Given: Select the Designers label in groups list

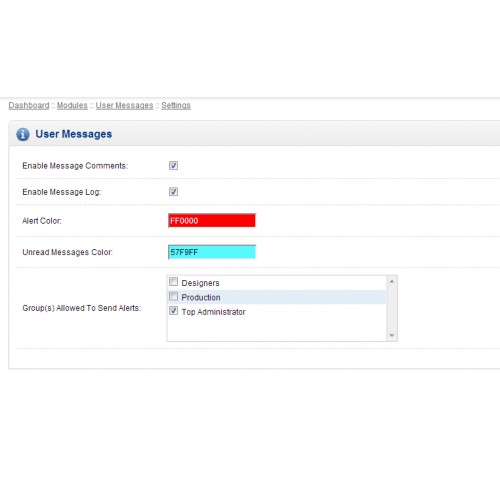Looking at the screenshot, I should (200, 283).
